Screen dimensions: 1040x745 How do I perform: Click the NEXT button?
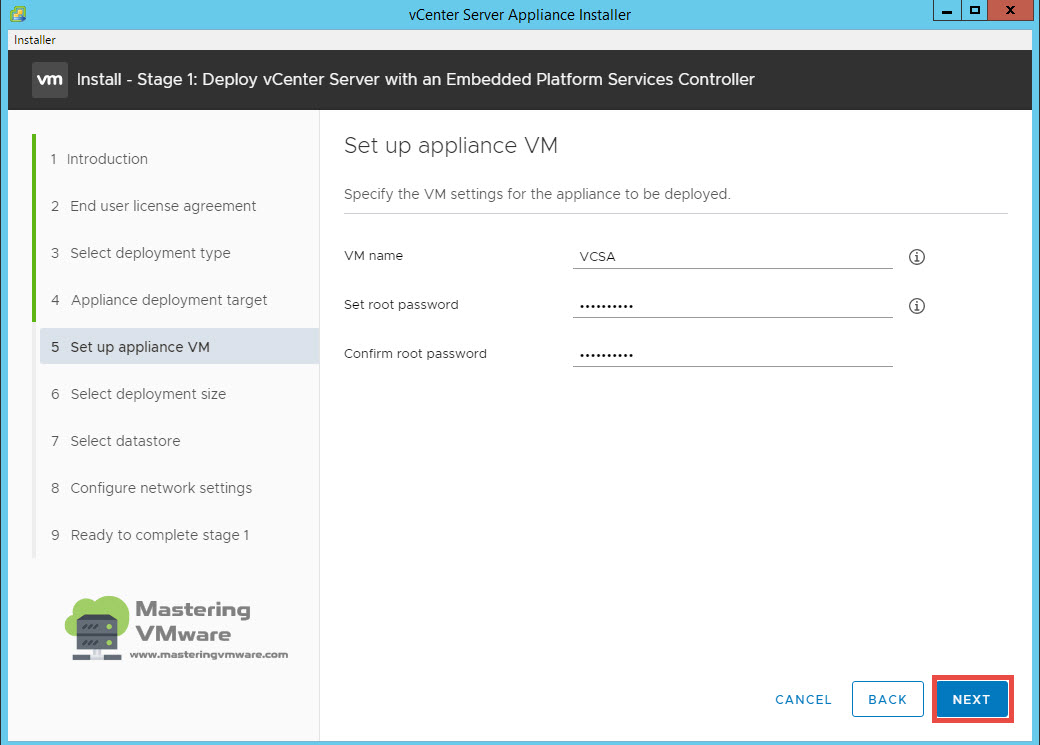click(x=972, y=699)
